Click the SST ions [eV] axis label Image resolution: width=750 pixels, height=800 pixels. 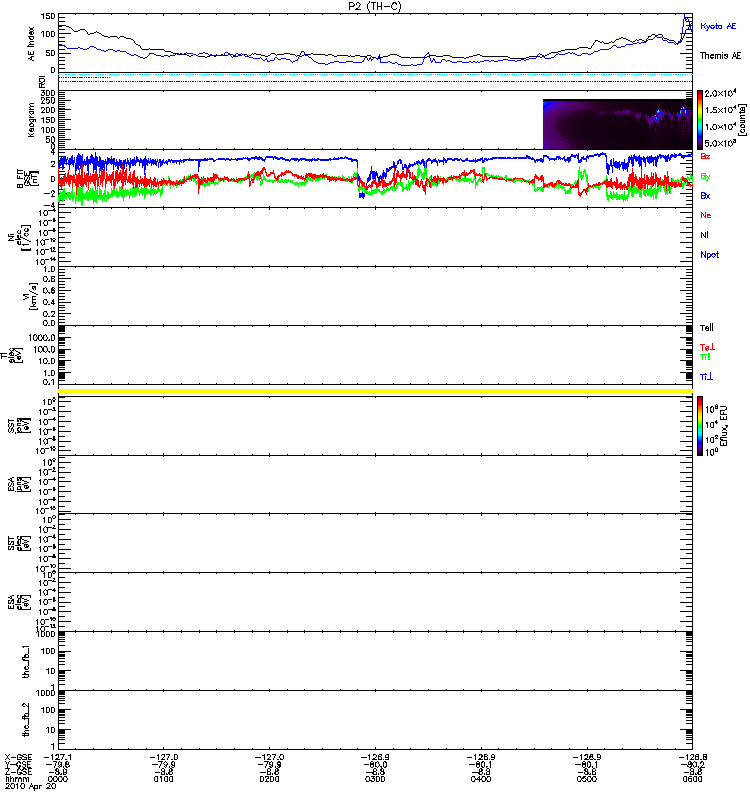(x=19, y=426)
